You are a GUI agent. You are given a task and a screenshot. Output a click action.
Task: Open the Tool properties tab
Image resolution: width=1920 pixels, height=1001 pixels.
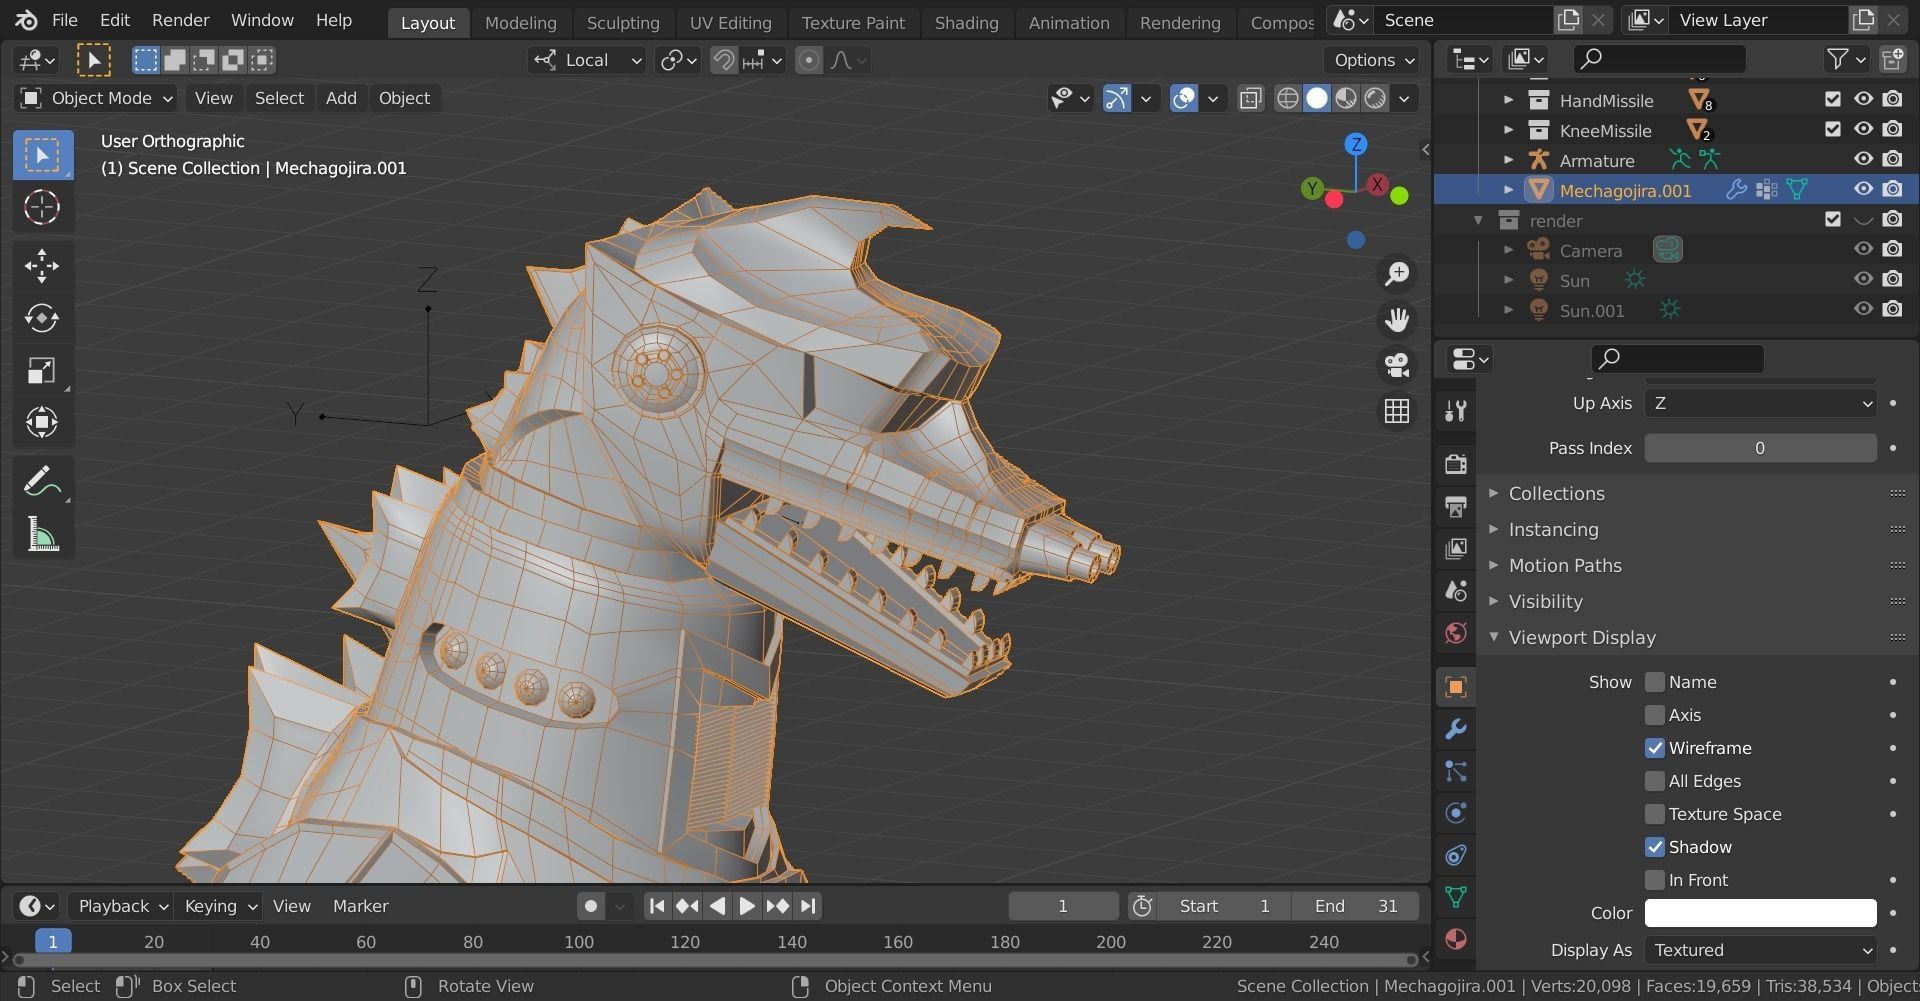tap(1456, 410)
